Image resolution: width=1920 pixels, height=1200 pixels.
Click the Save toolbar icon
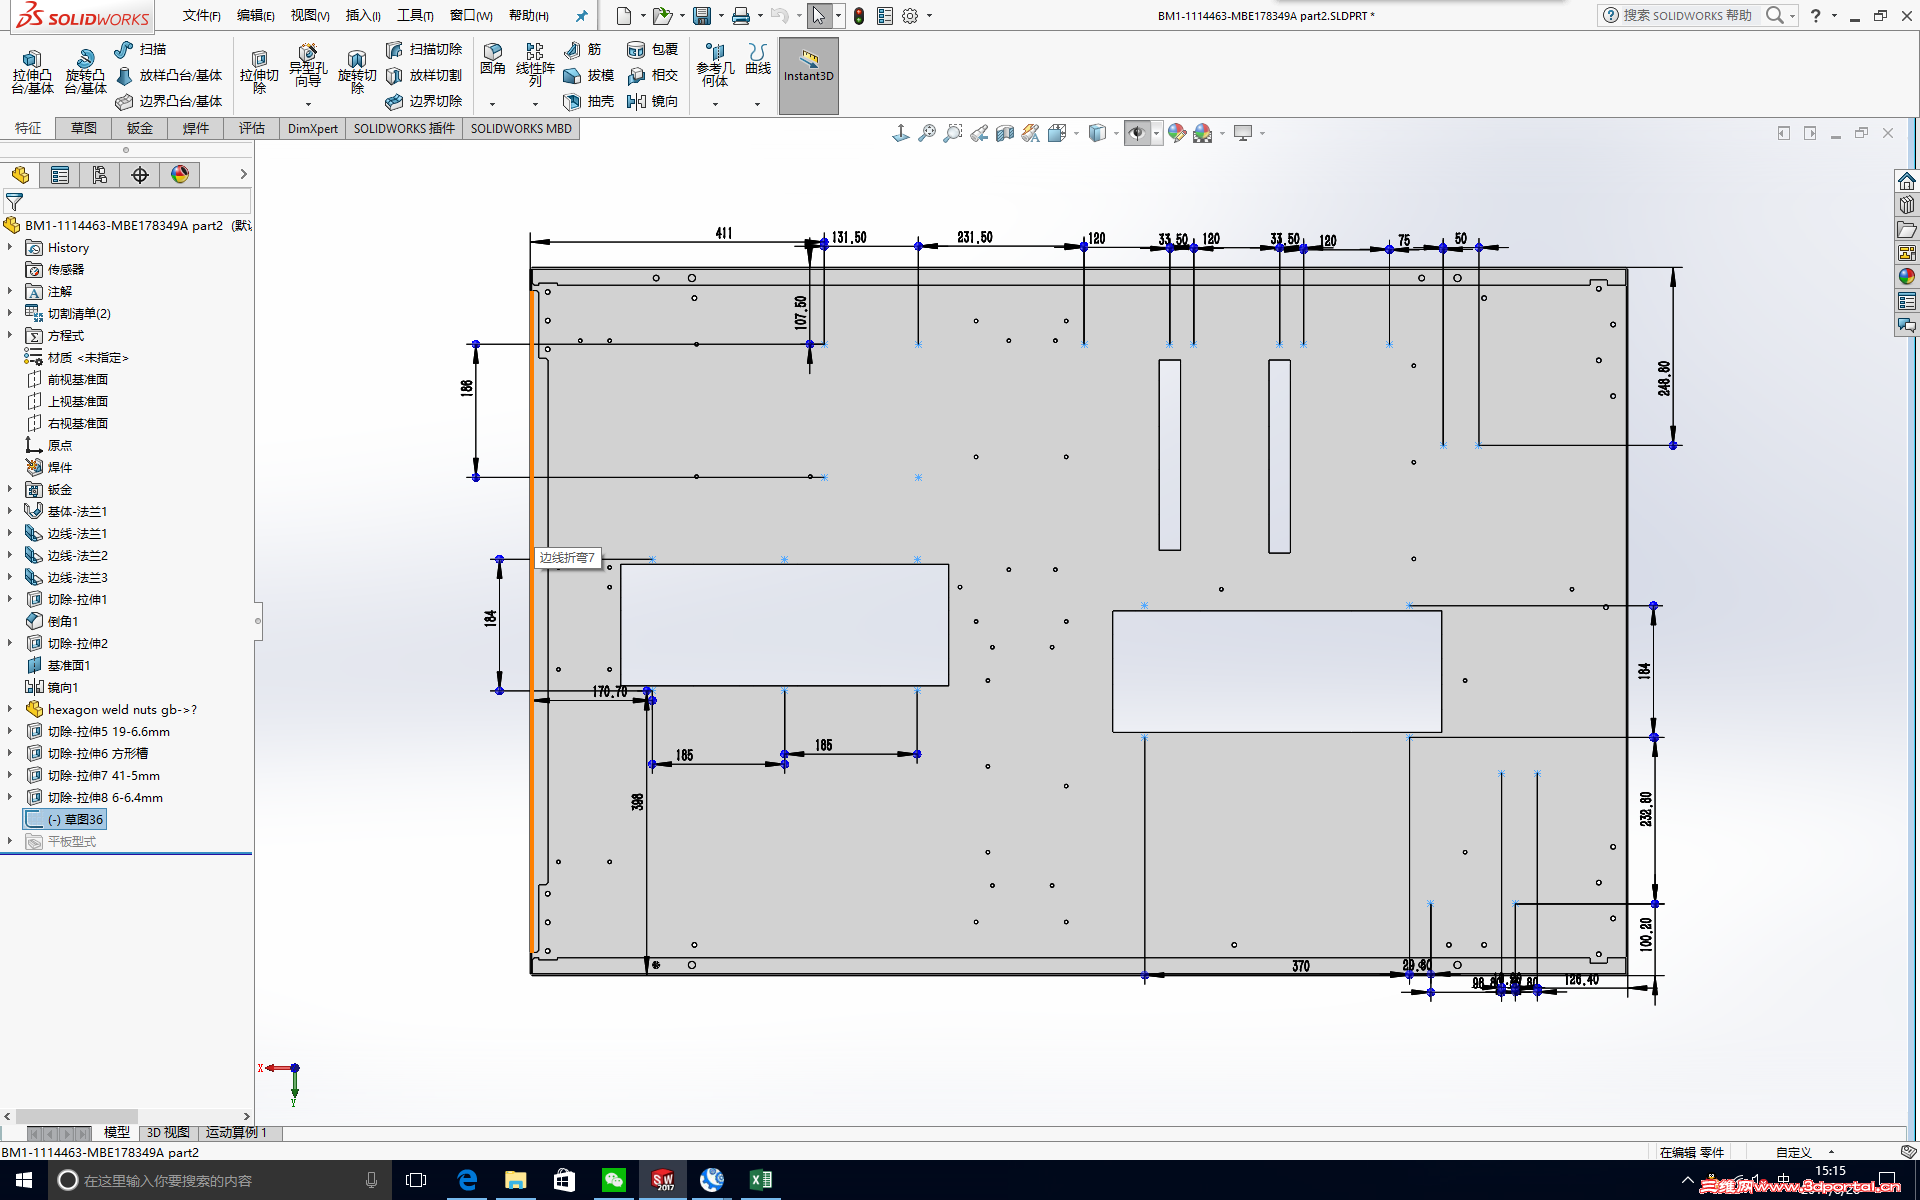pyautogui.click(x=702, y=16)
